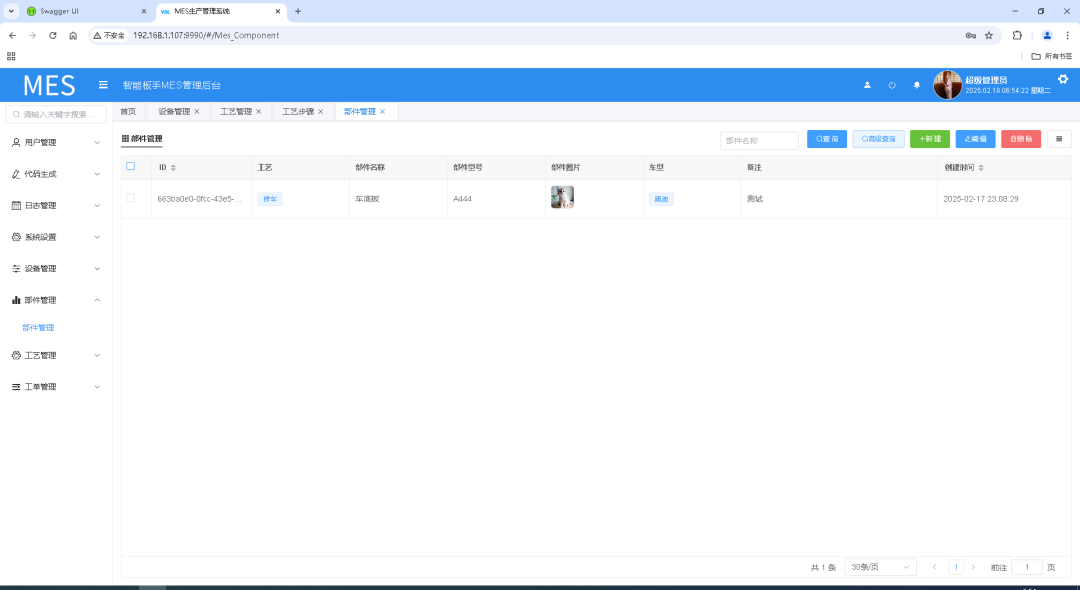Click the green 新建 button
The width and height of the screenshot is (1080, 590).
point(929,139)
